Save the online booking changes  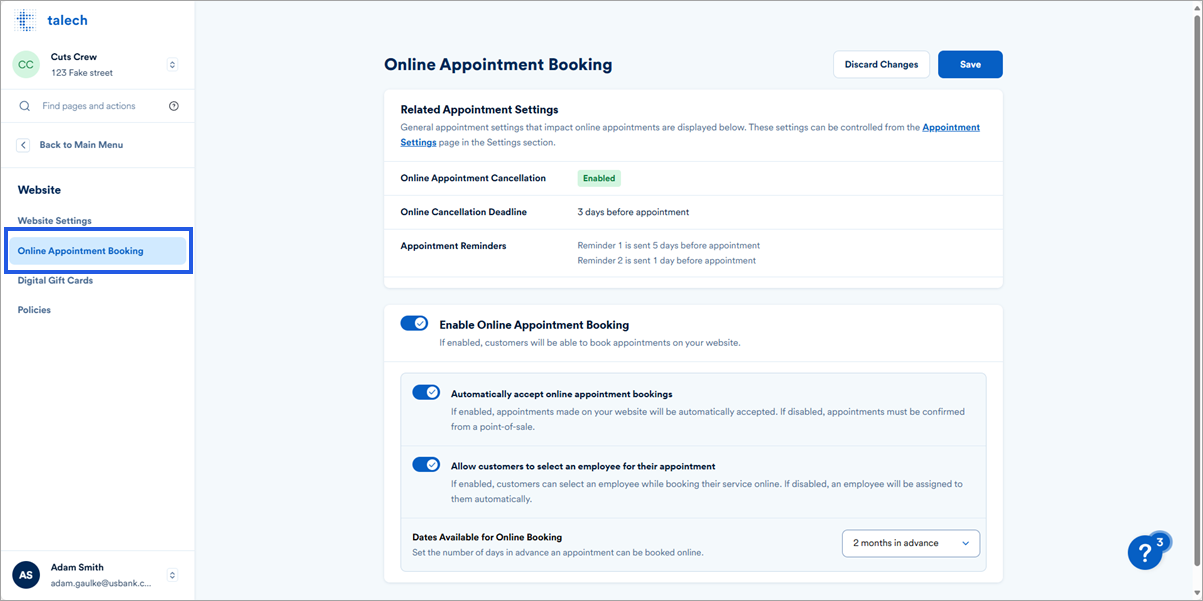[x=969, y=63]
